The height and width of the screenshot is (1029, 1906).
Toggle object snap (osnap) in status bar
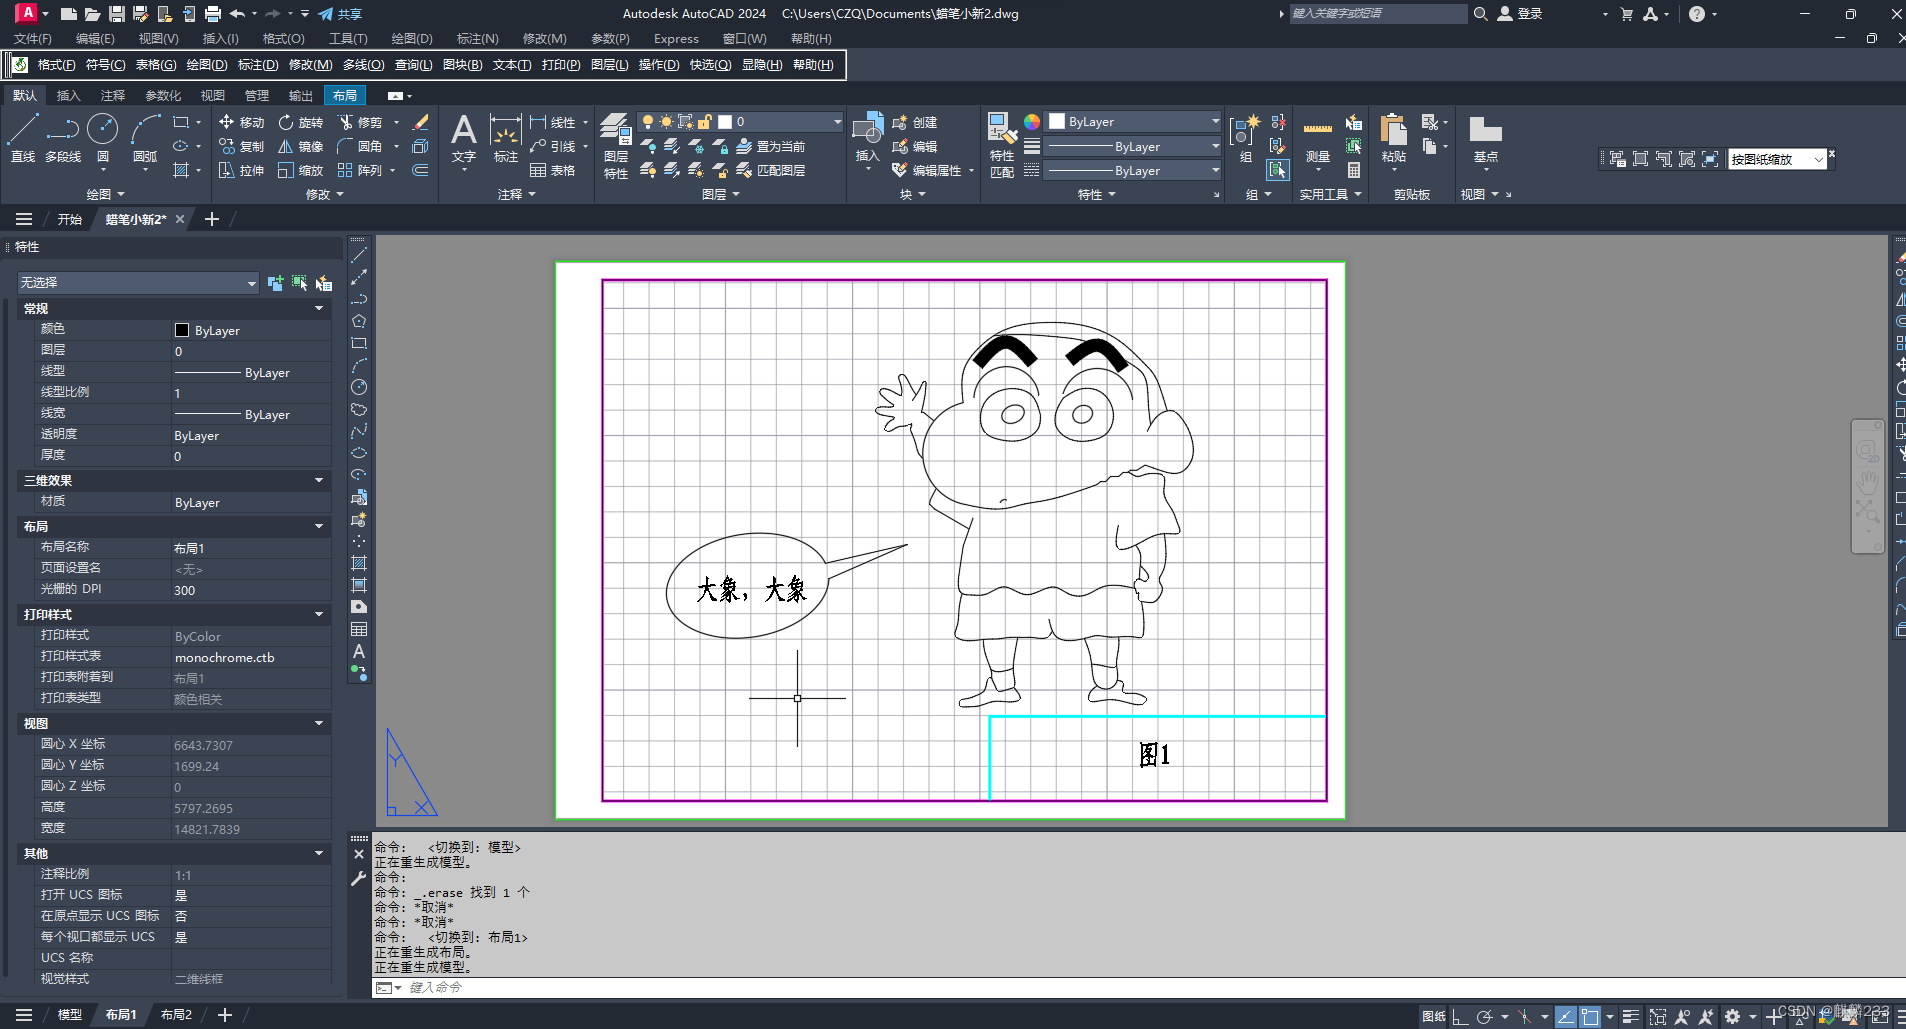(1590, 1016)
